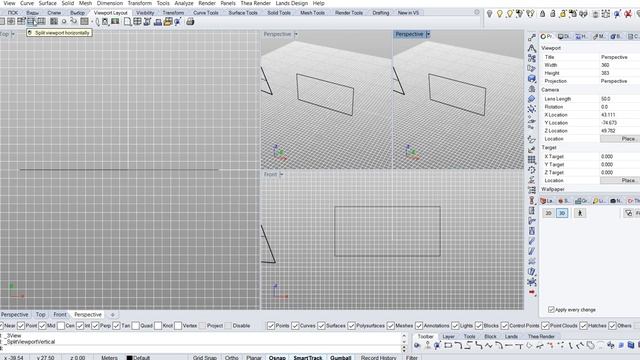Screen dimensions: 640x360
Task: Toggle the Mid osnap checkbox
Action: point(42,326)
